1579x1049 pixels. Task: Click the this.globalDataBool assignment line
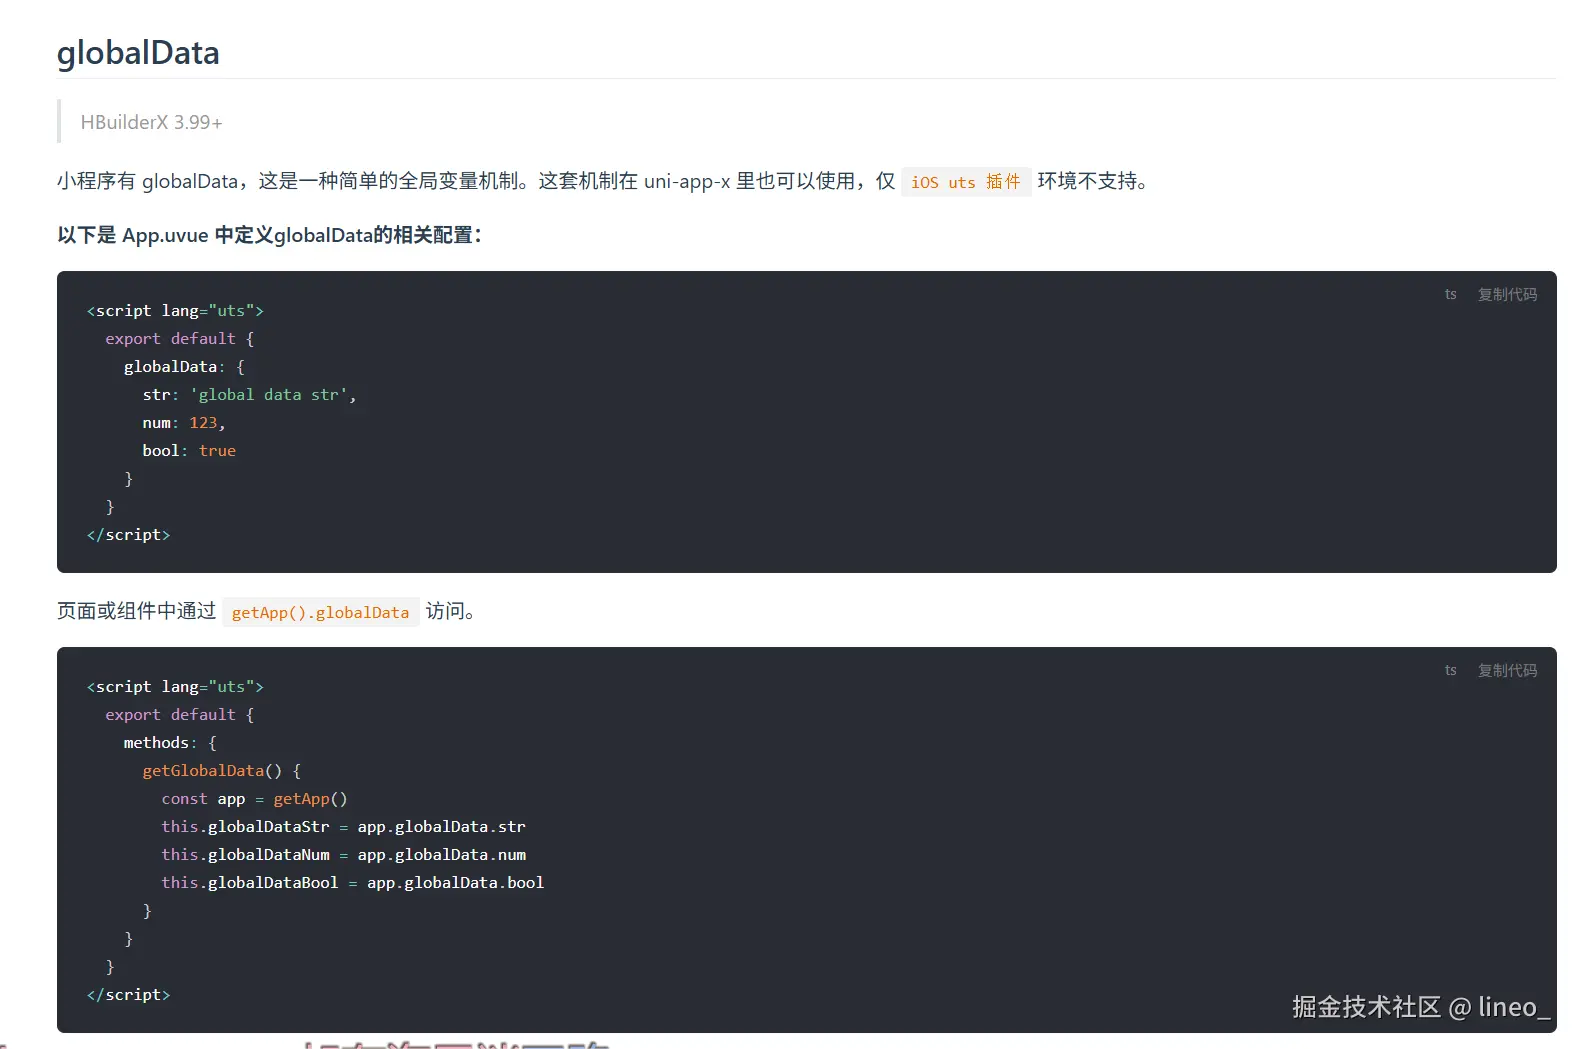point(352,883)
